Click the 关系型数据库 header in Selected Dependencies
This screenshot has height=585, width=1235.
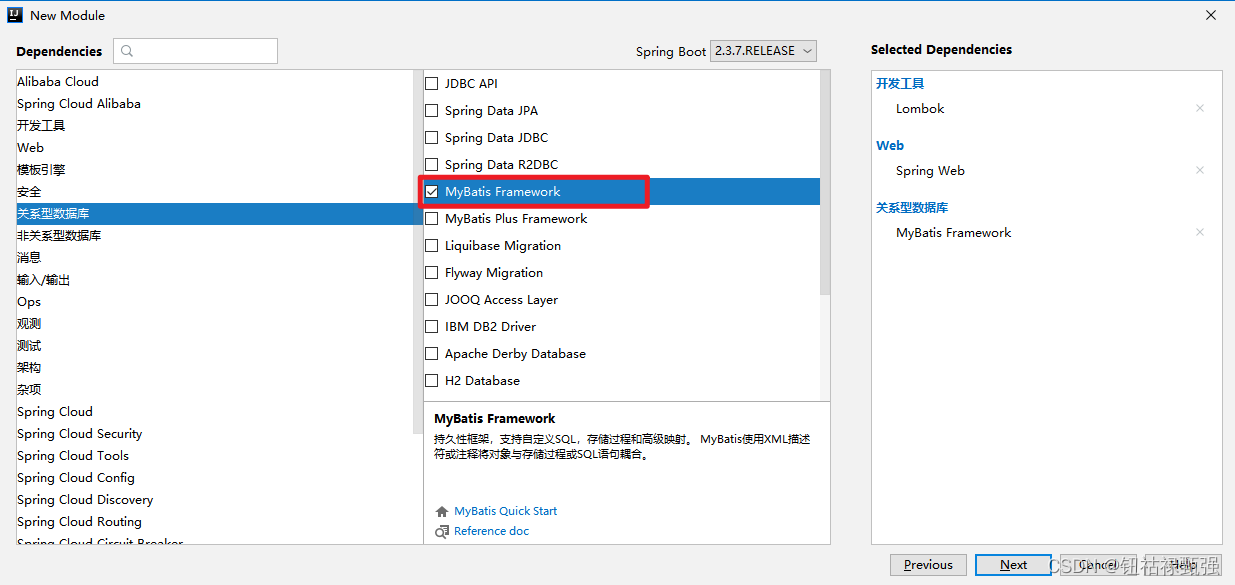[912, 207]
